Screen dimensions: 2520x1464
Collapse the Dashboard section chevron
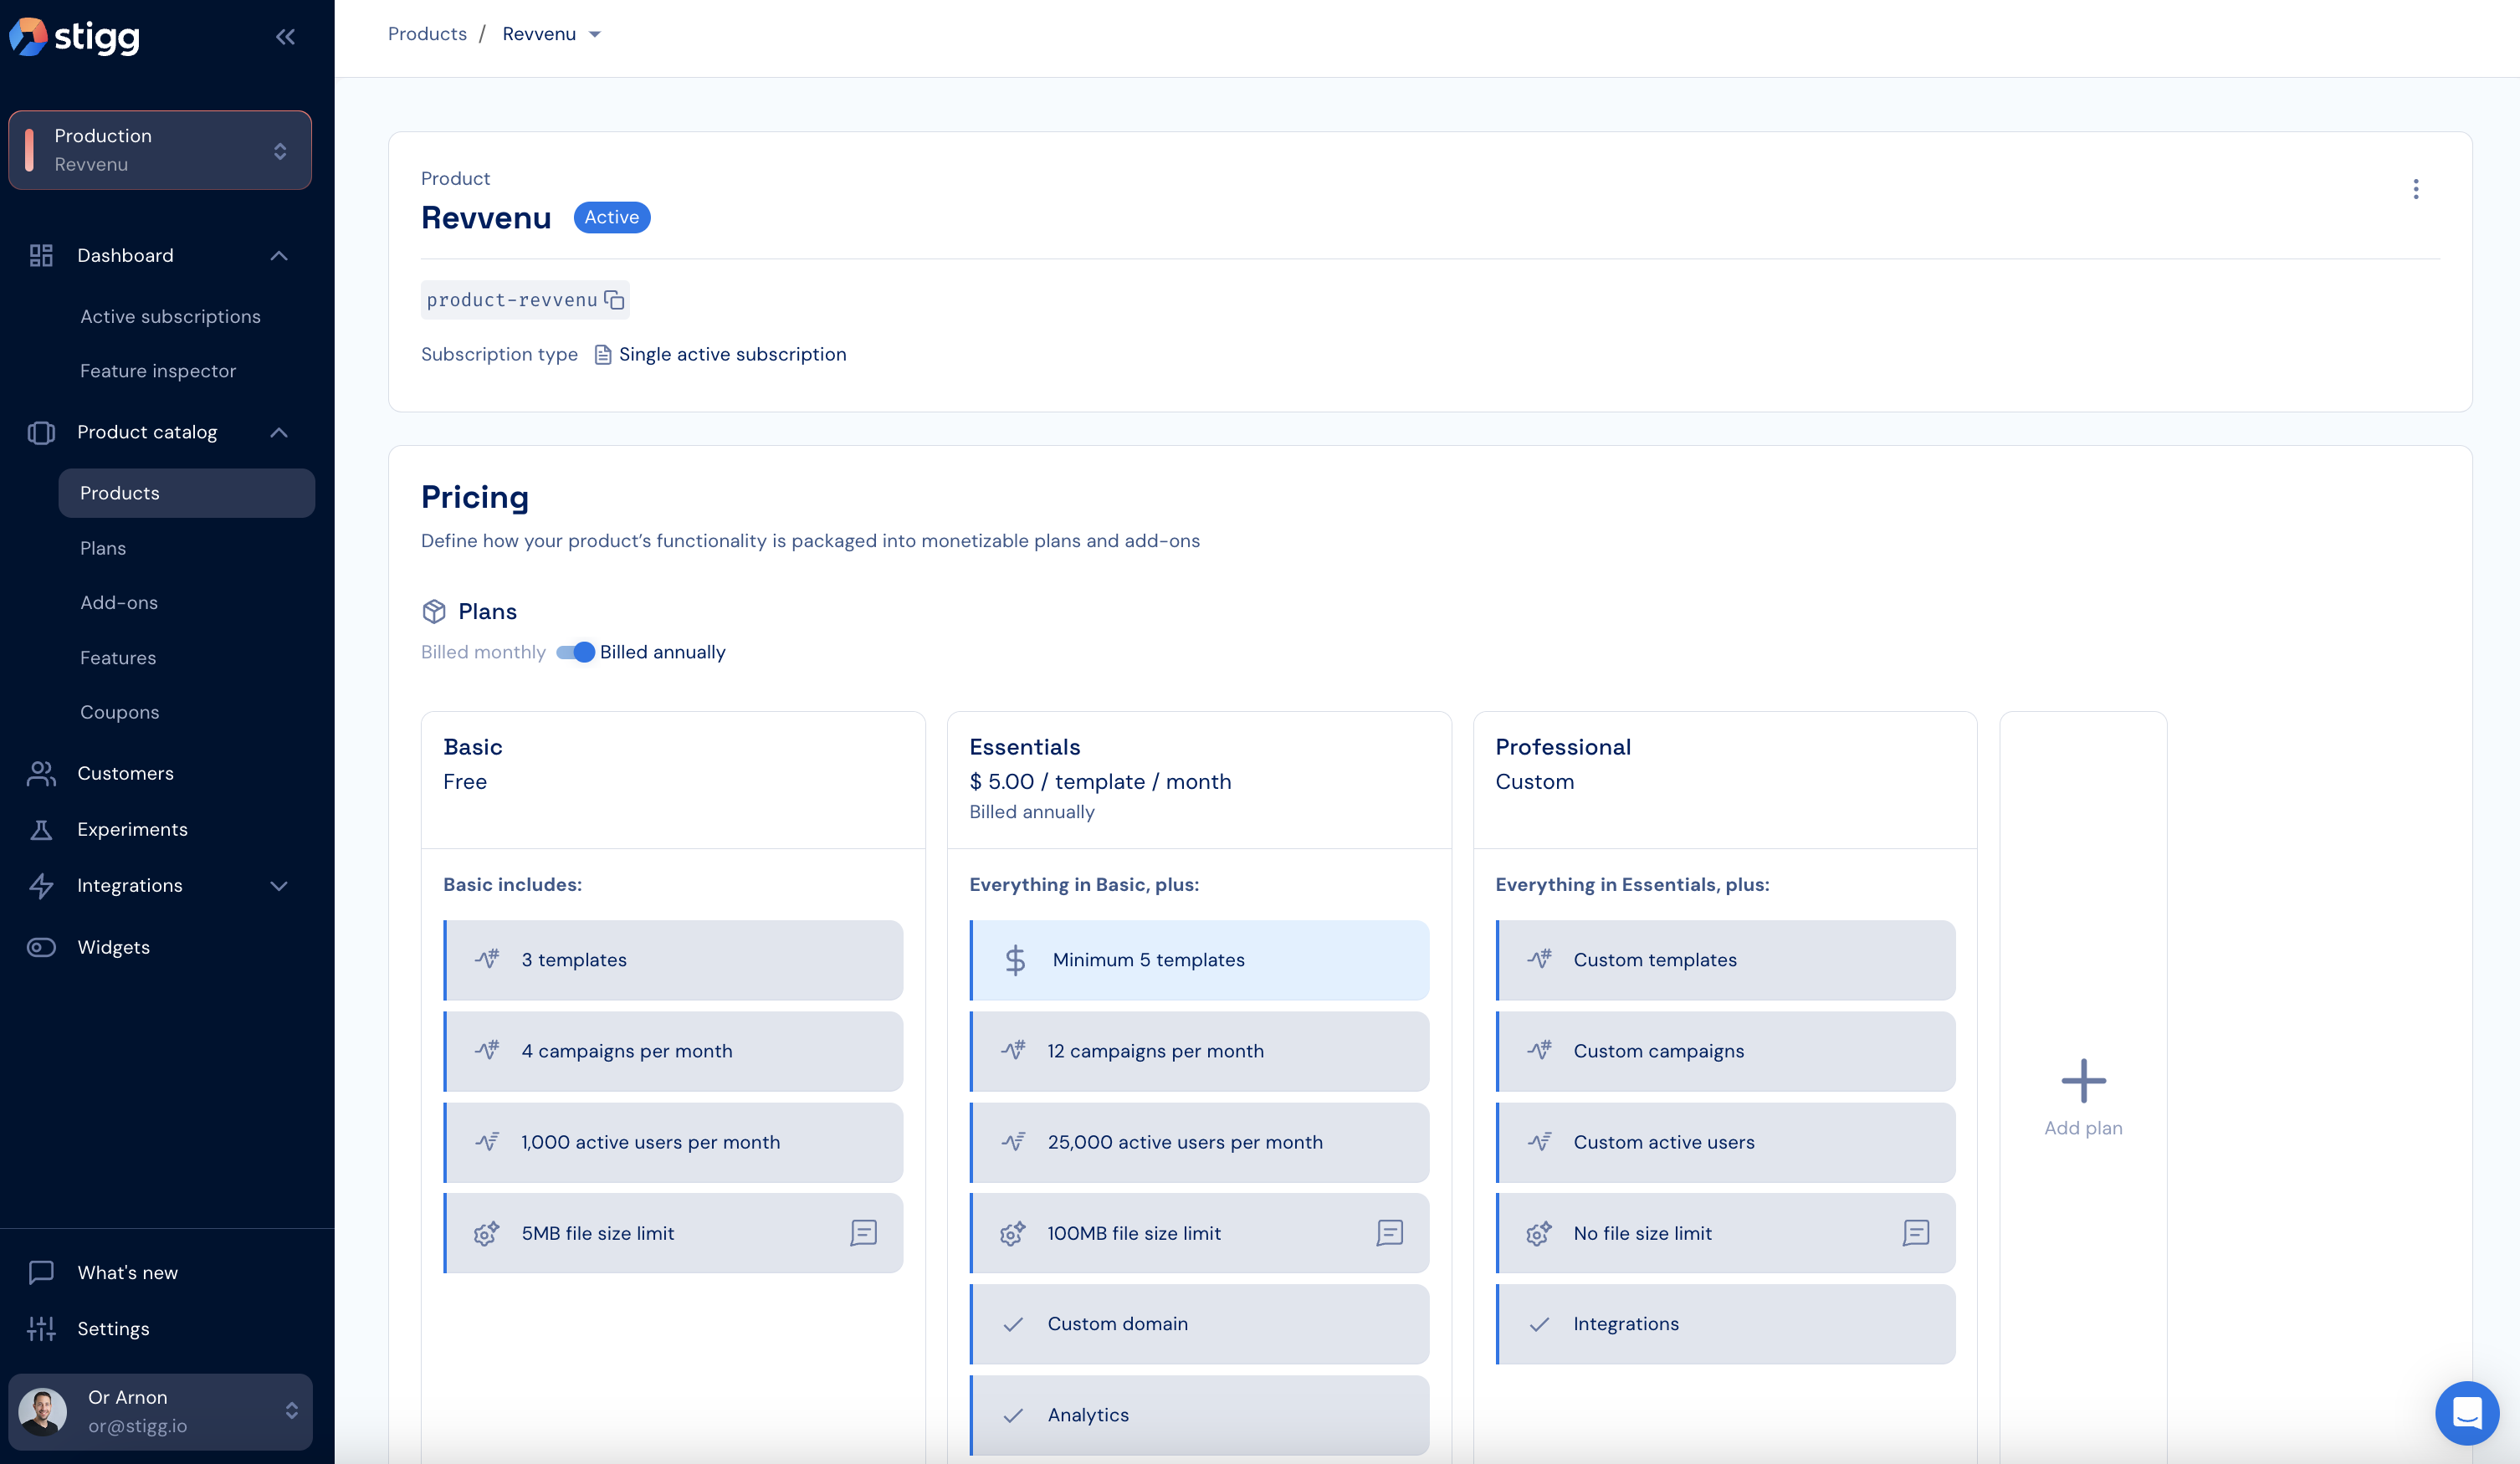click(x=278, y=255)
